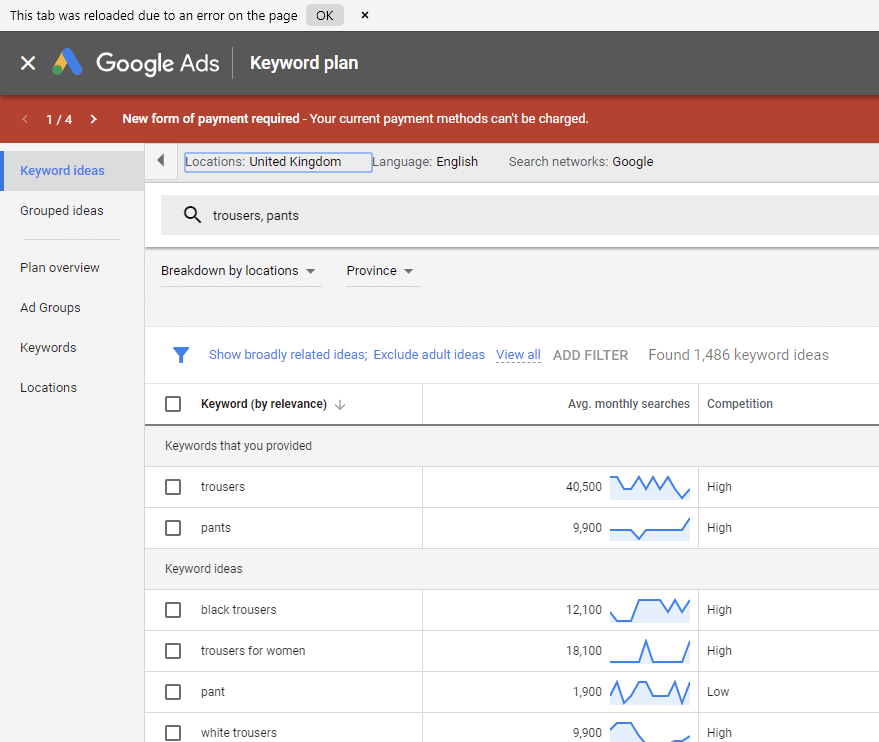Check the 'trousers' keyword checkbox
Screen dimensions: 879x742
(173, 487)
